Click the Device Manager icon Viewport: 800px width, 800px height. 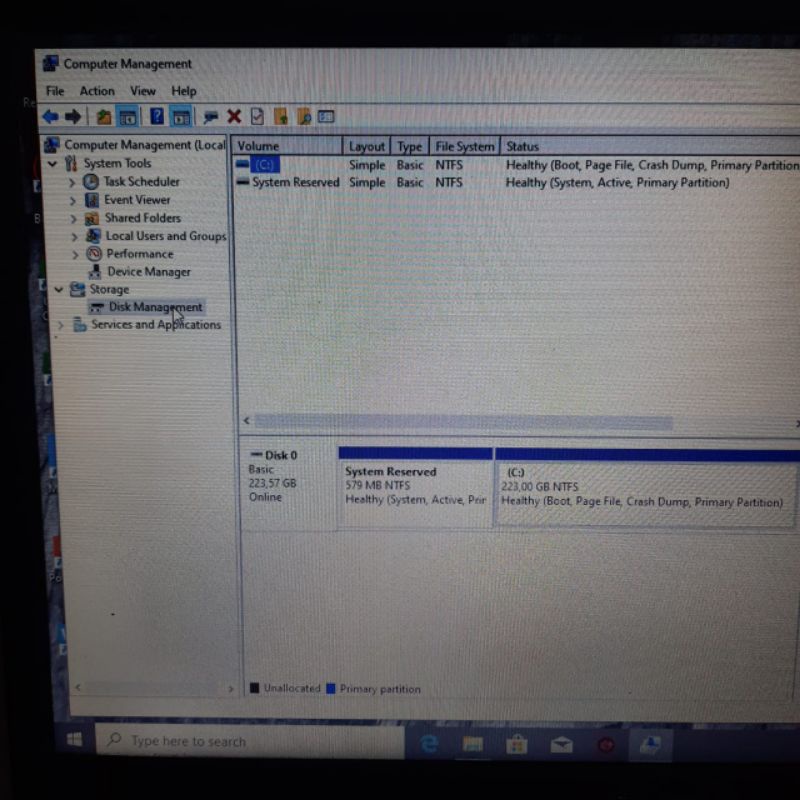coord(94,271)
